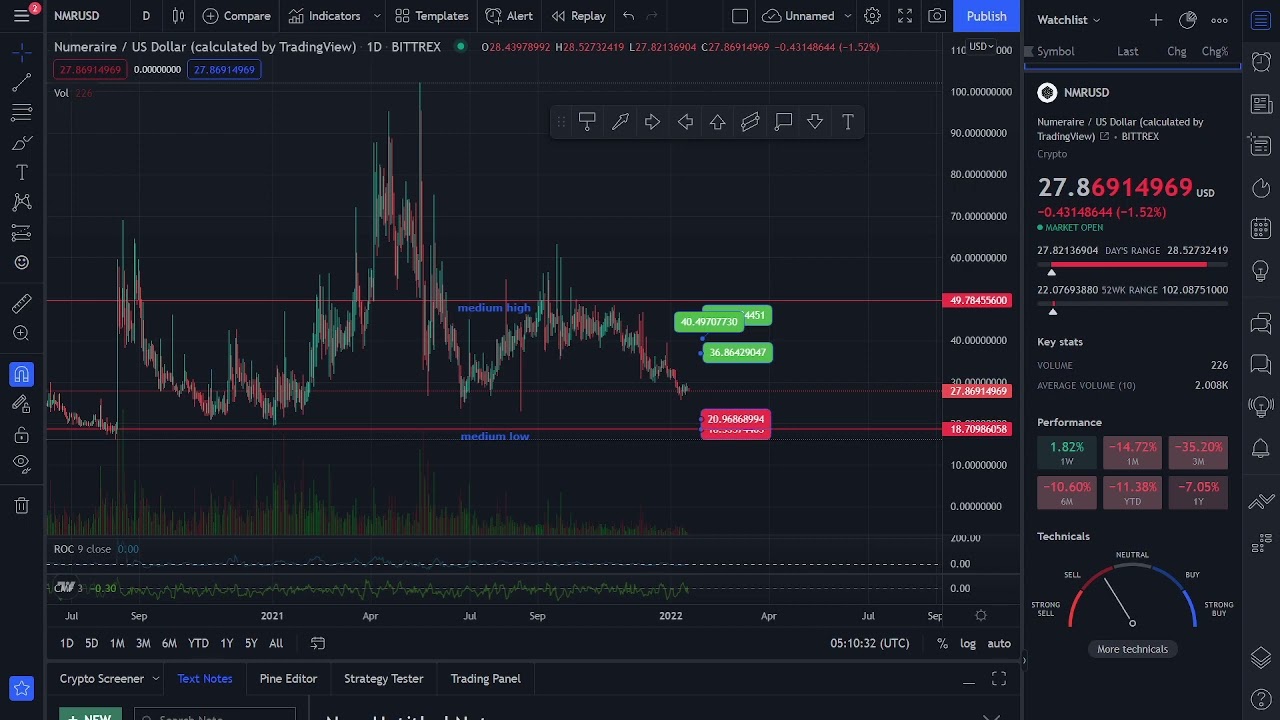Select the zoom in tool
This screenshot has width=1280, height=720.
21,334
